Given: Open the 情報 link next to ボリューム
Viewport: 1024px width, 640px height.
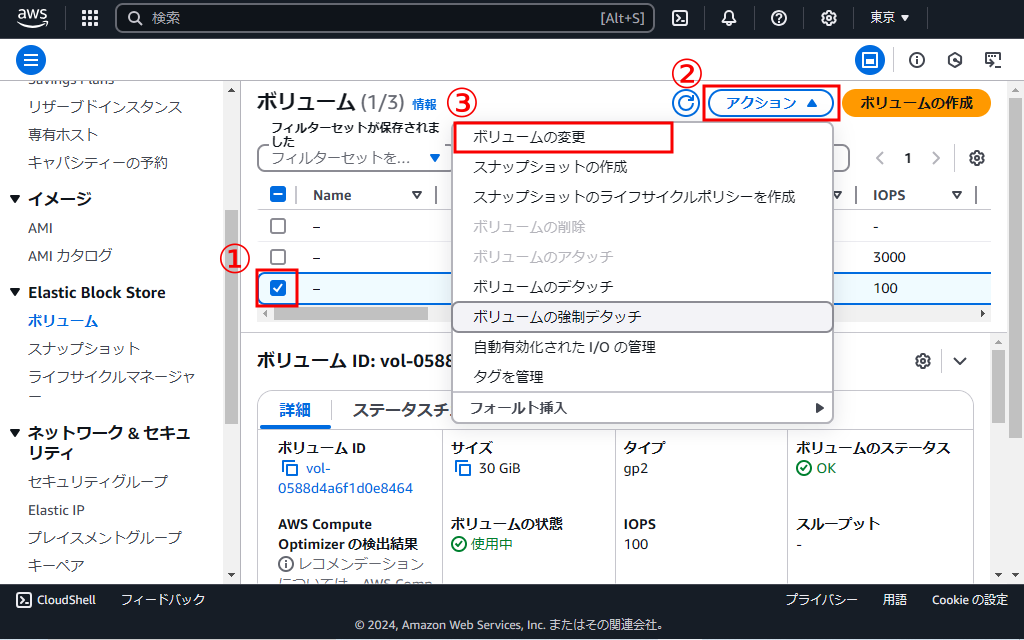Looking at the screenshot, I should 424,104.
